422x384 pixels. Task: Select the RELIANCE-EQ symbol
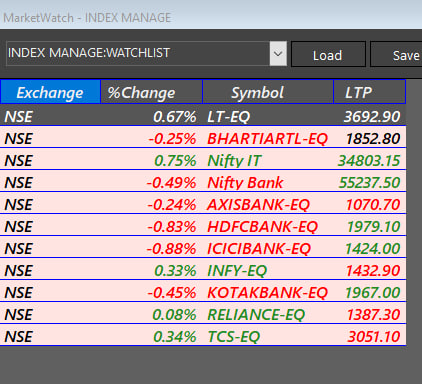[x=256, y=315]
